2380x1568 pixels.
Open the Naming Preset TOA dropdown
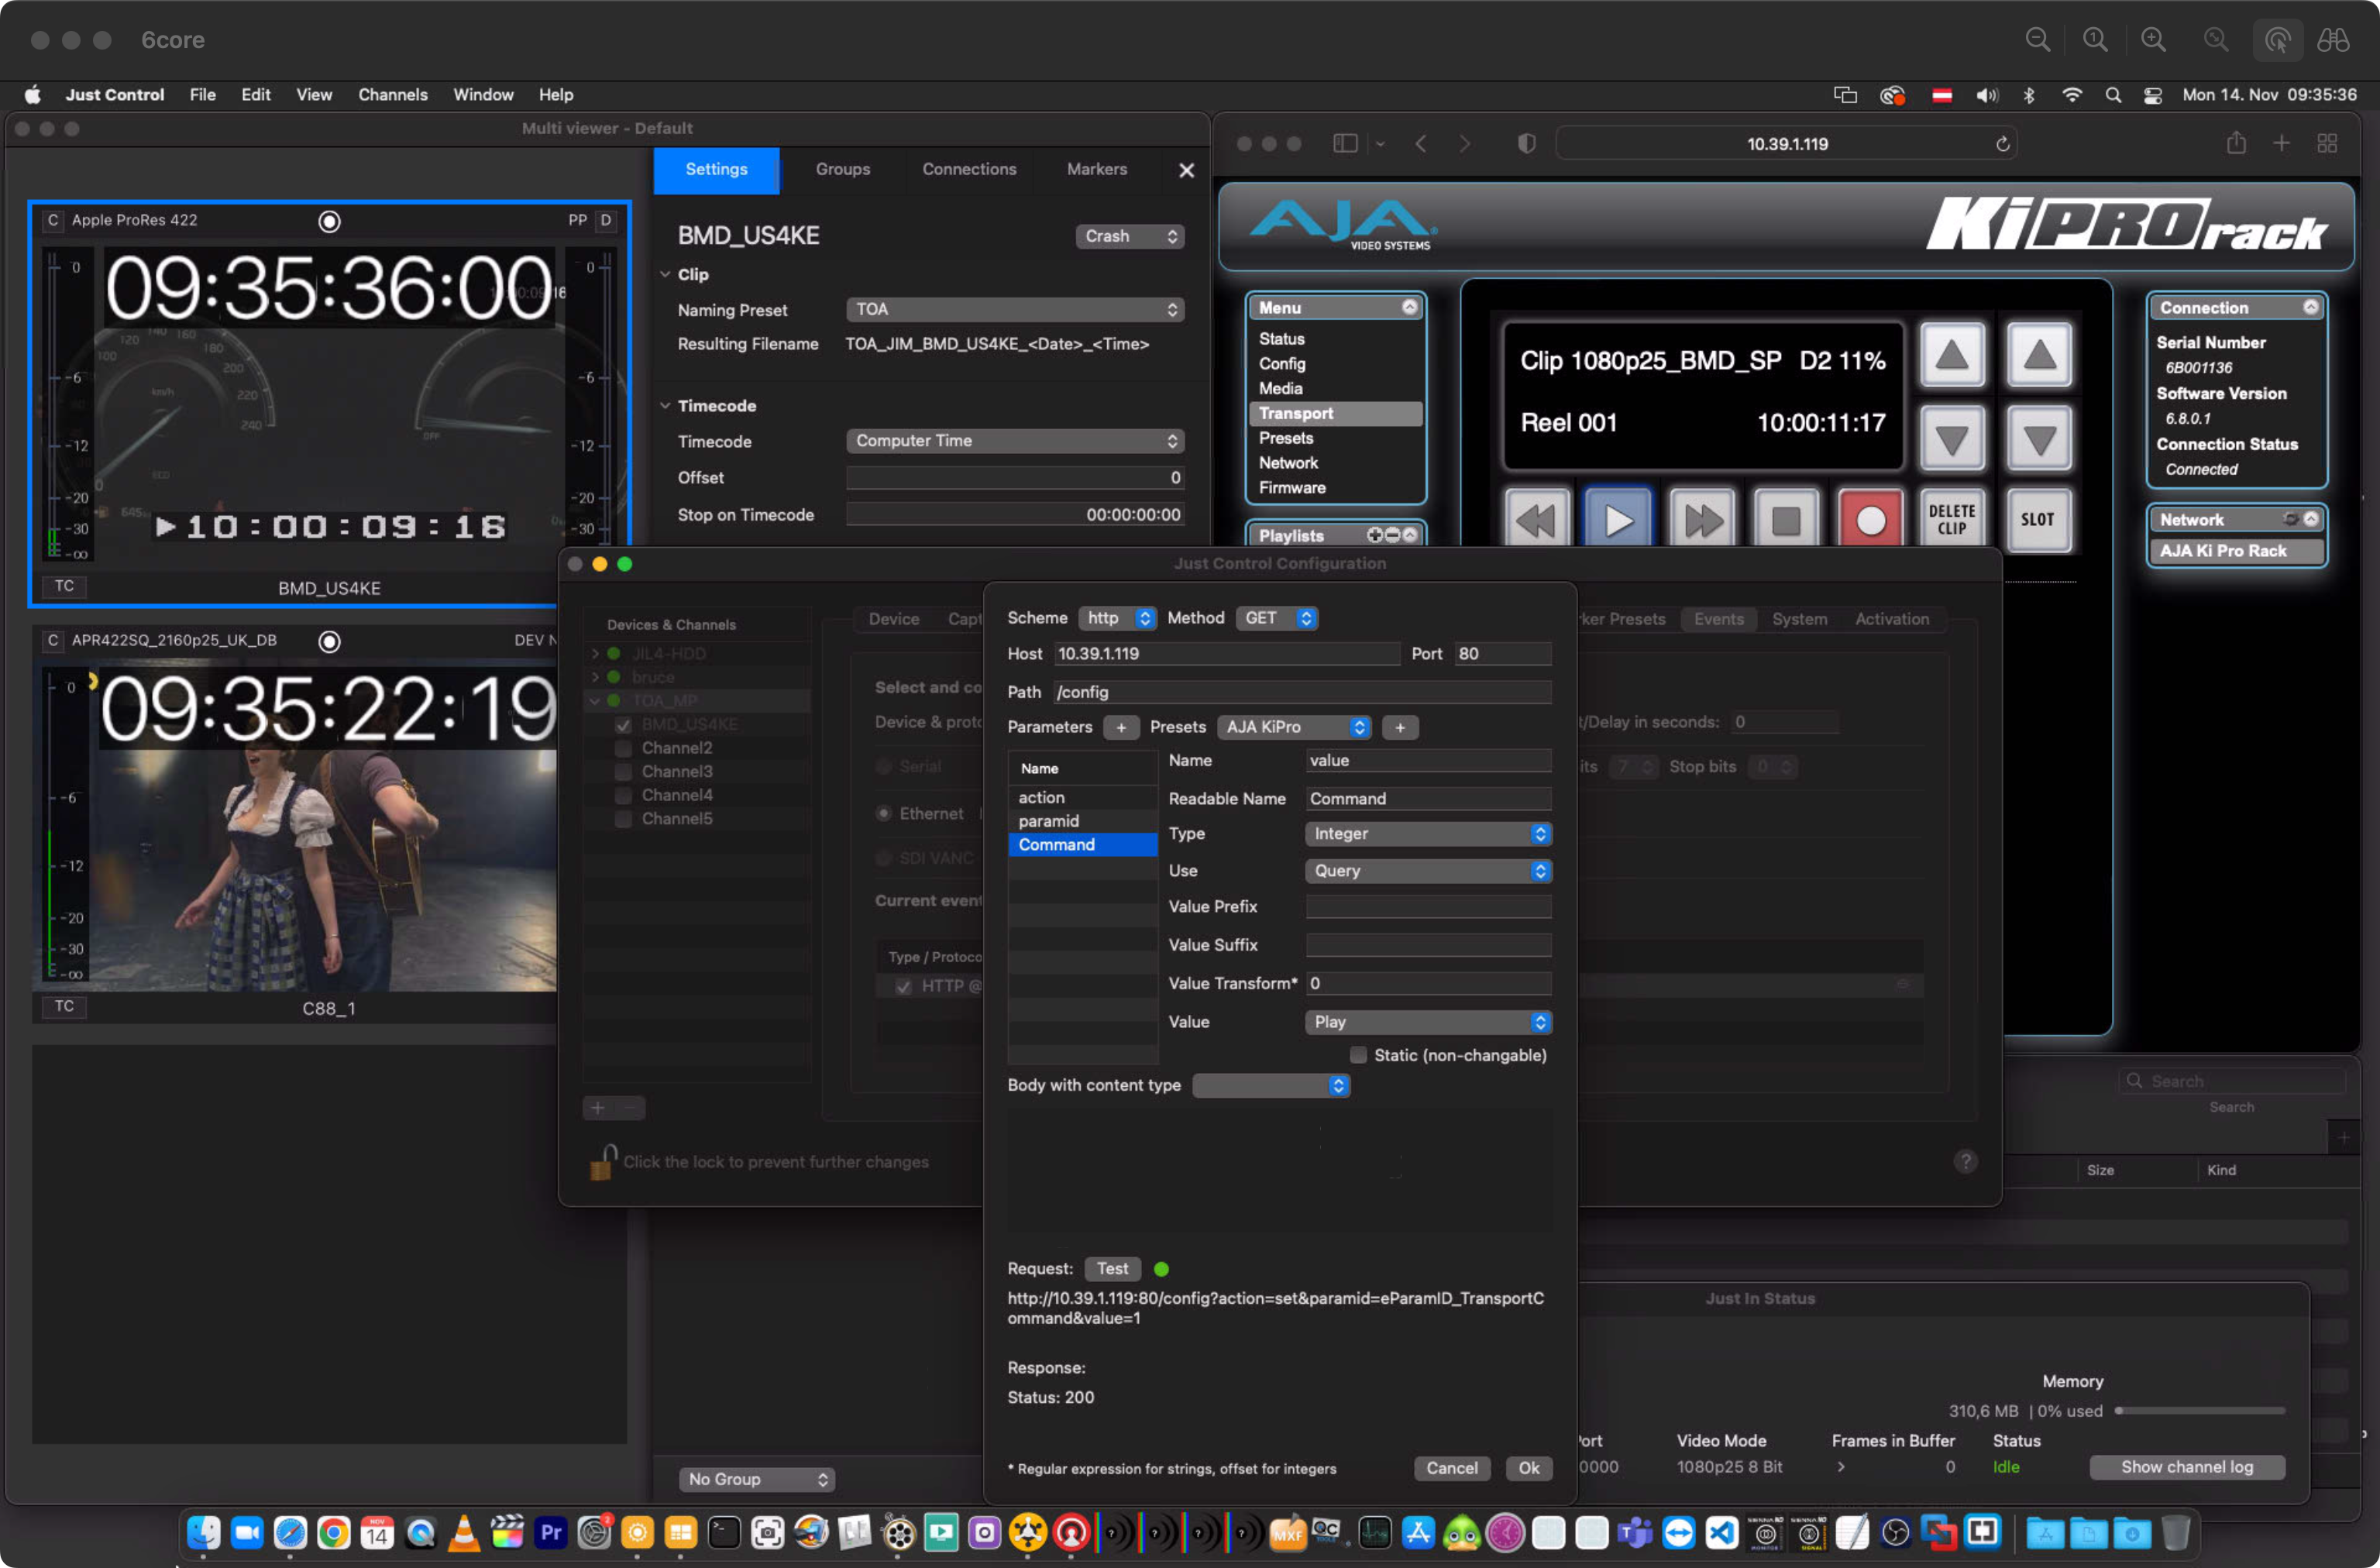tap(1015, 310)
